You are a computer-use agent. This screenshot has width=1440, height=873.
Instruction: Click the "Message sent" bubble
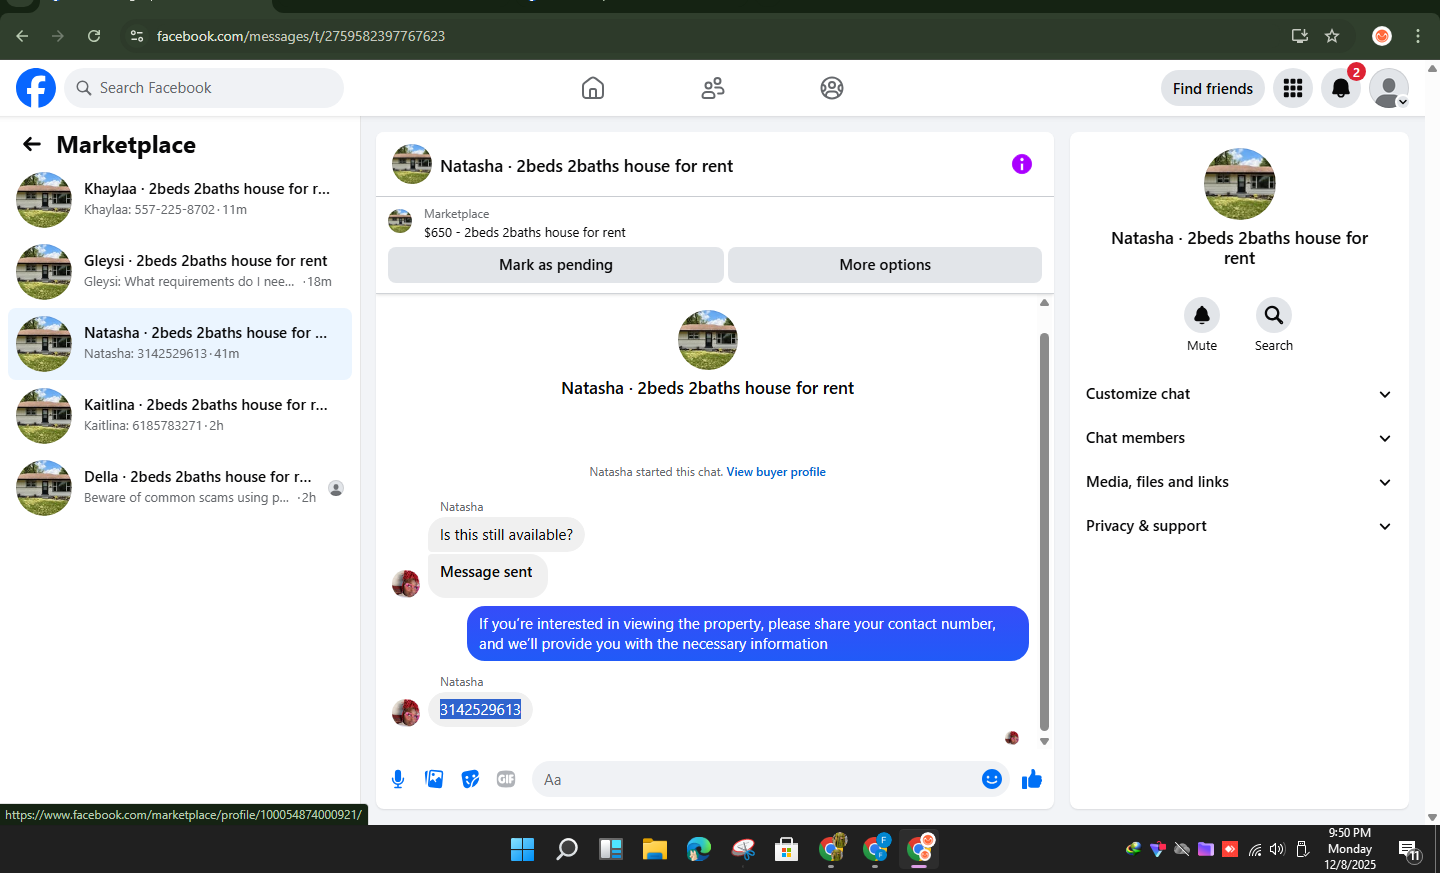point(488,575)
